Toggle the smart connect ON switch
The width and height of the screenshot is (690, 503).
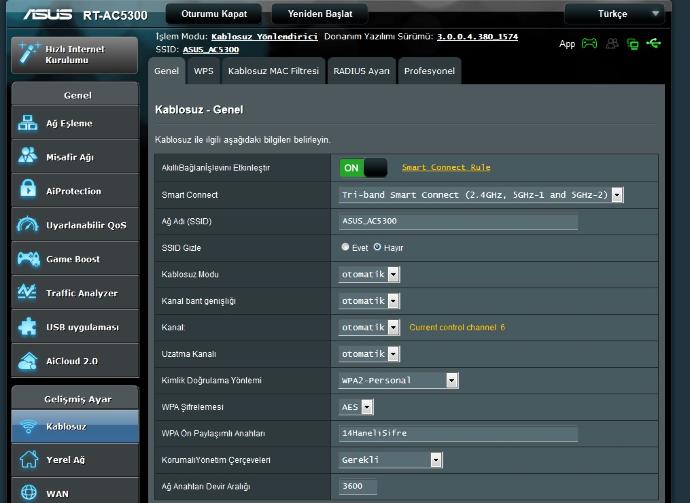[363, 168]
